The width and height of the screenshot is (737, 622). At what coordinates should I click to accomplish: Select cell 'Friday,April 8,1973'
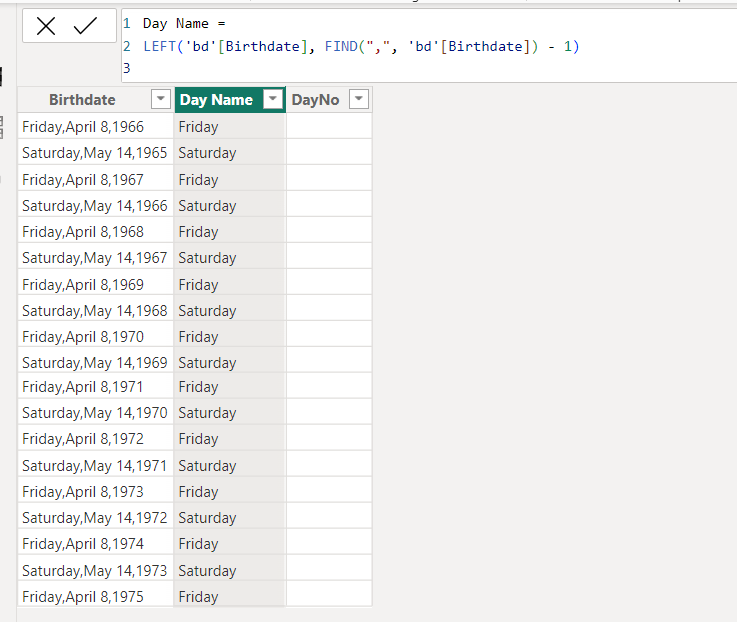[96, 491]
